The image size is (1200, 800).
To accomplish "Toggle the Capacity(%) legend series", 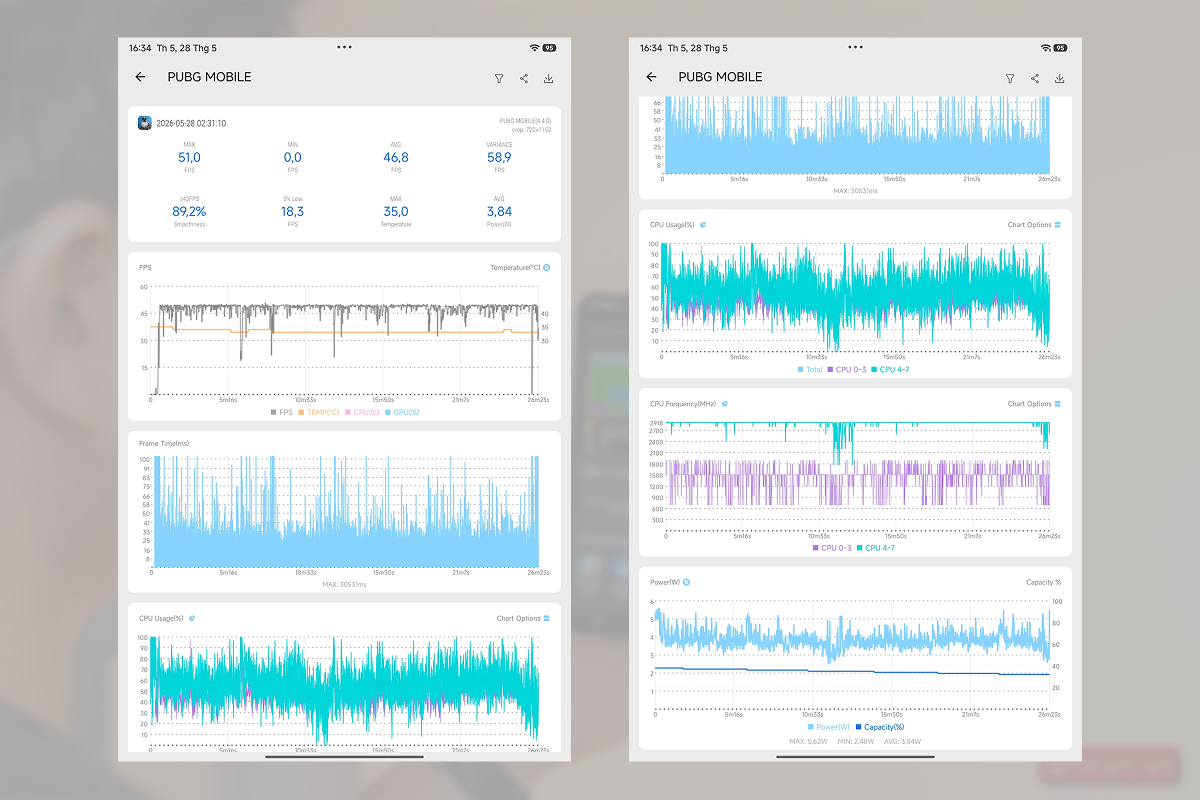I will (x=879, y=727).
